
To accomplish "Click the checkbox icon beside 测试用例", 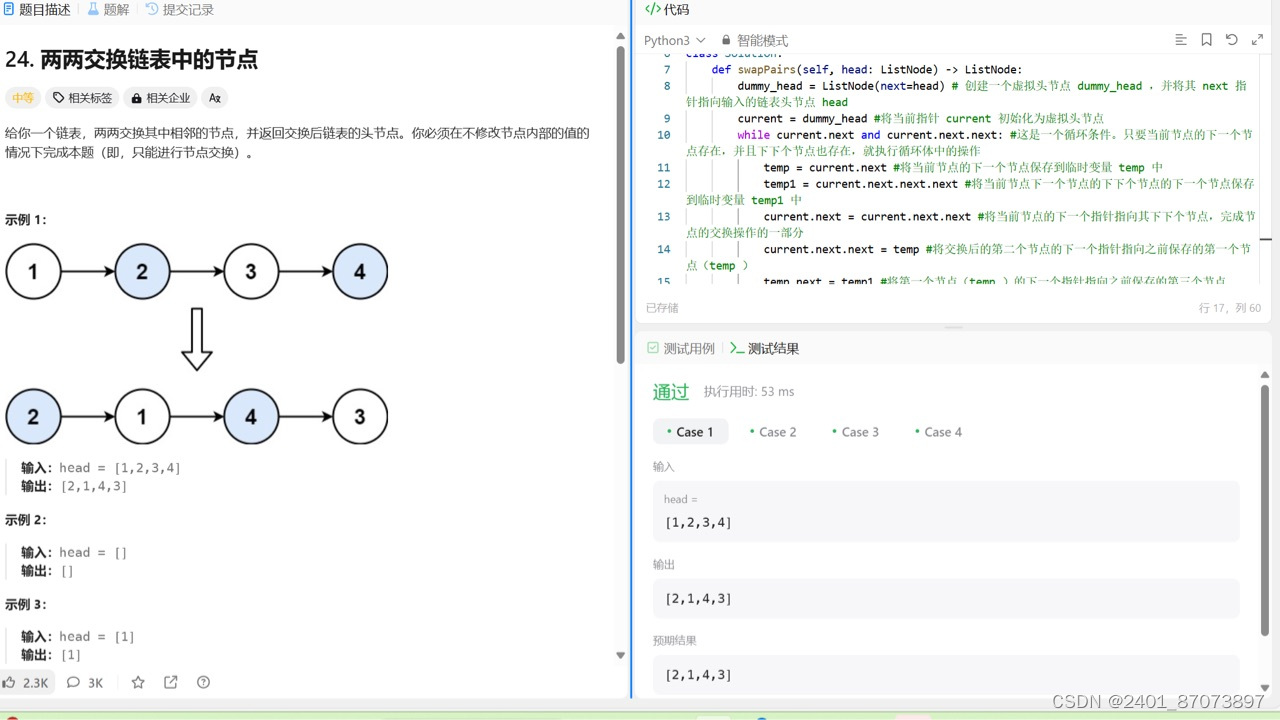I will [653, 348].
